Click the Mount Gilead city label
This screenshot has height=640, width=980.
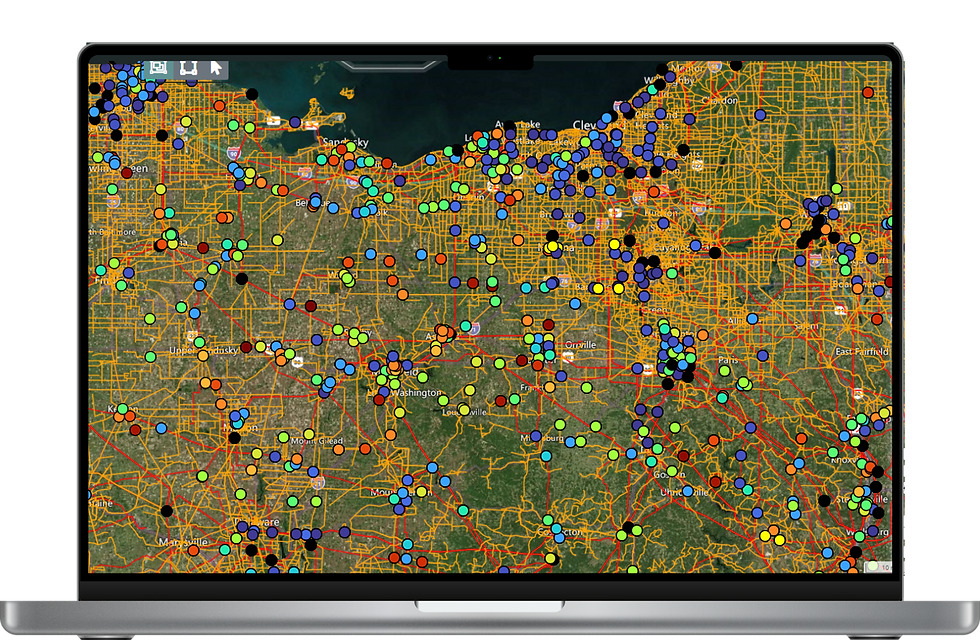click(317, 441)
